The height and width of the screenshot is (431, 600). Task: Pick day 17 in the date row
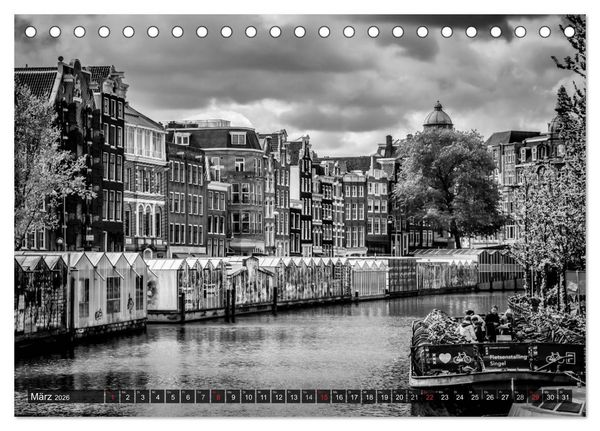[354, 397]
